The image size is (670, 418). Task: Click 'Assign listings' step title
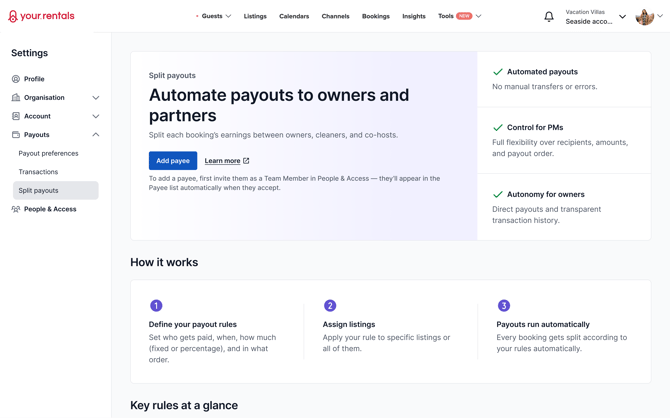point(349,324)
